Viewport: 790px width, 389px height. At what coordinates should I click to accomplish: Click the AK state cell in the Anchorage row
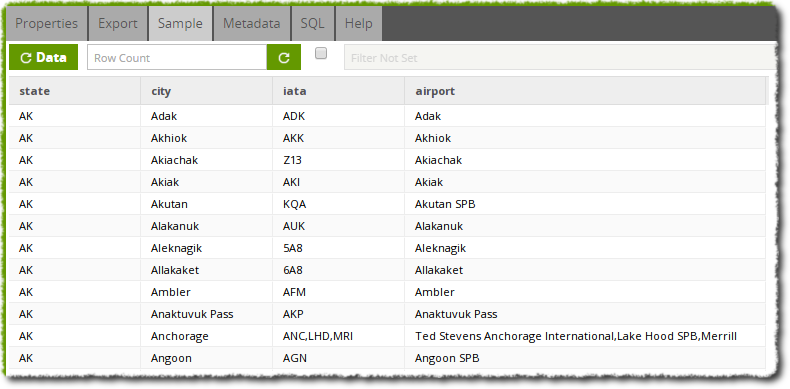click(75, 336)
